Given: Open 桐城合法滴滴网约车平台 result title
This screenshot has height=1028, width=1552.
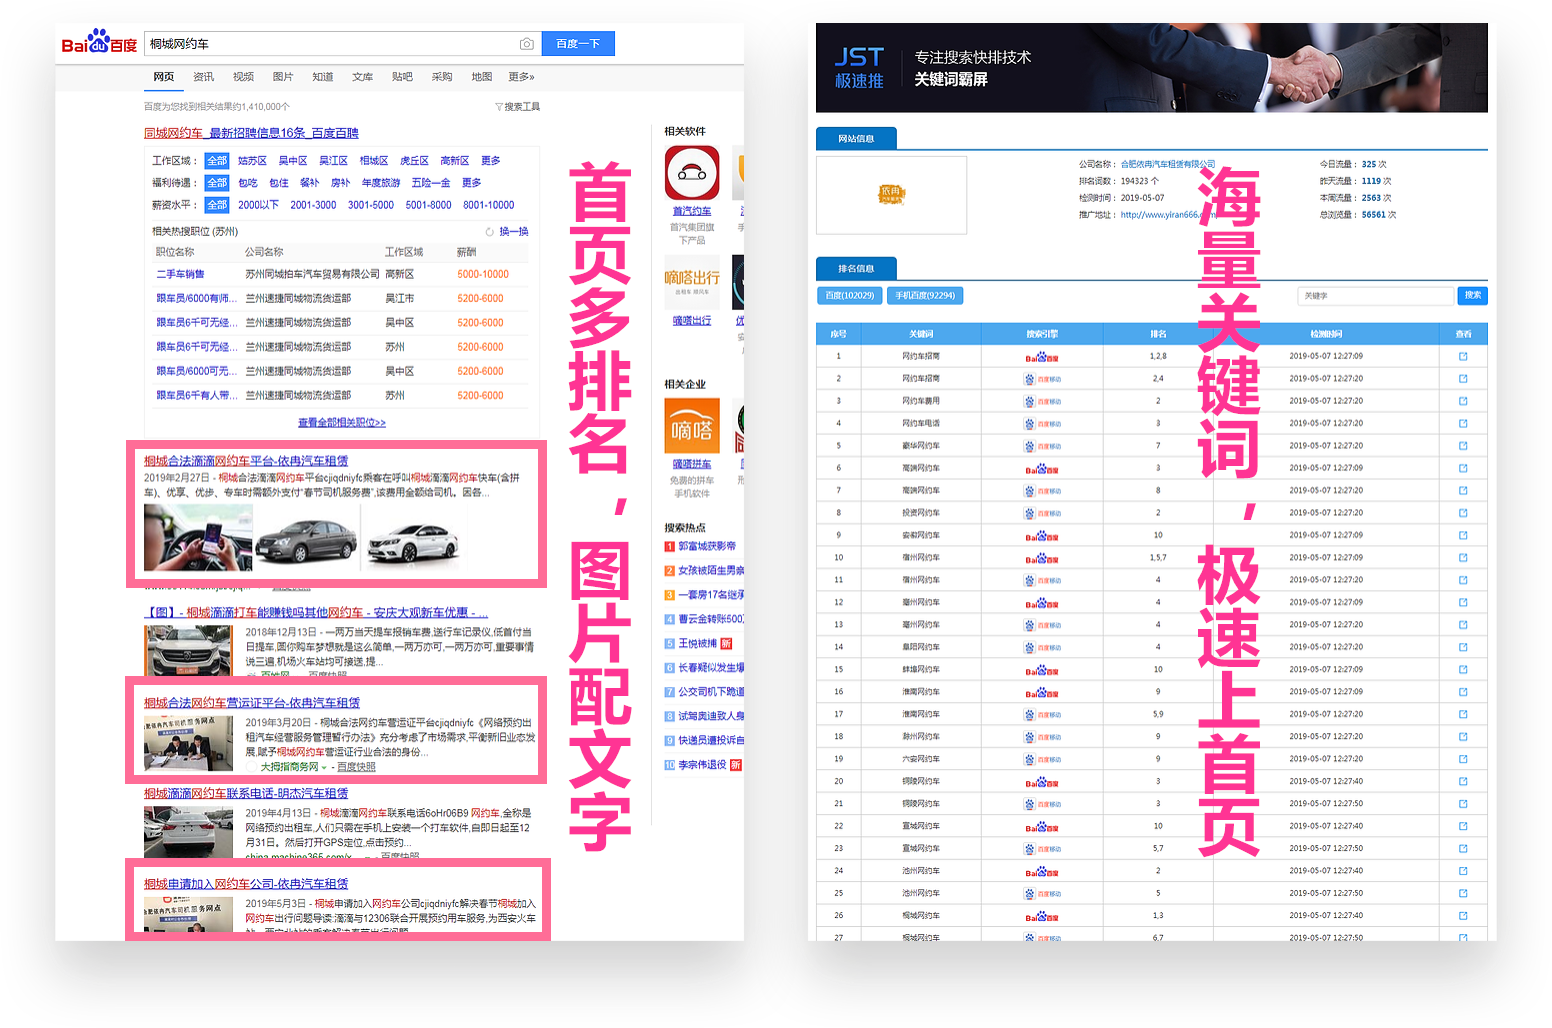Looking at the screenshot, I should 246,461.
